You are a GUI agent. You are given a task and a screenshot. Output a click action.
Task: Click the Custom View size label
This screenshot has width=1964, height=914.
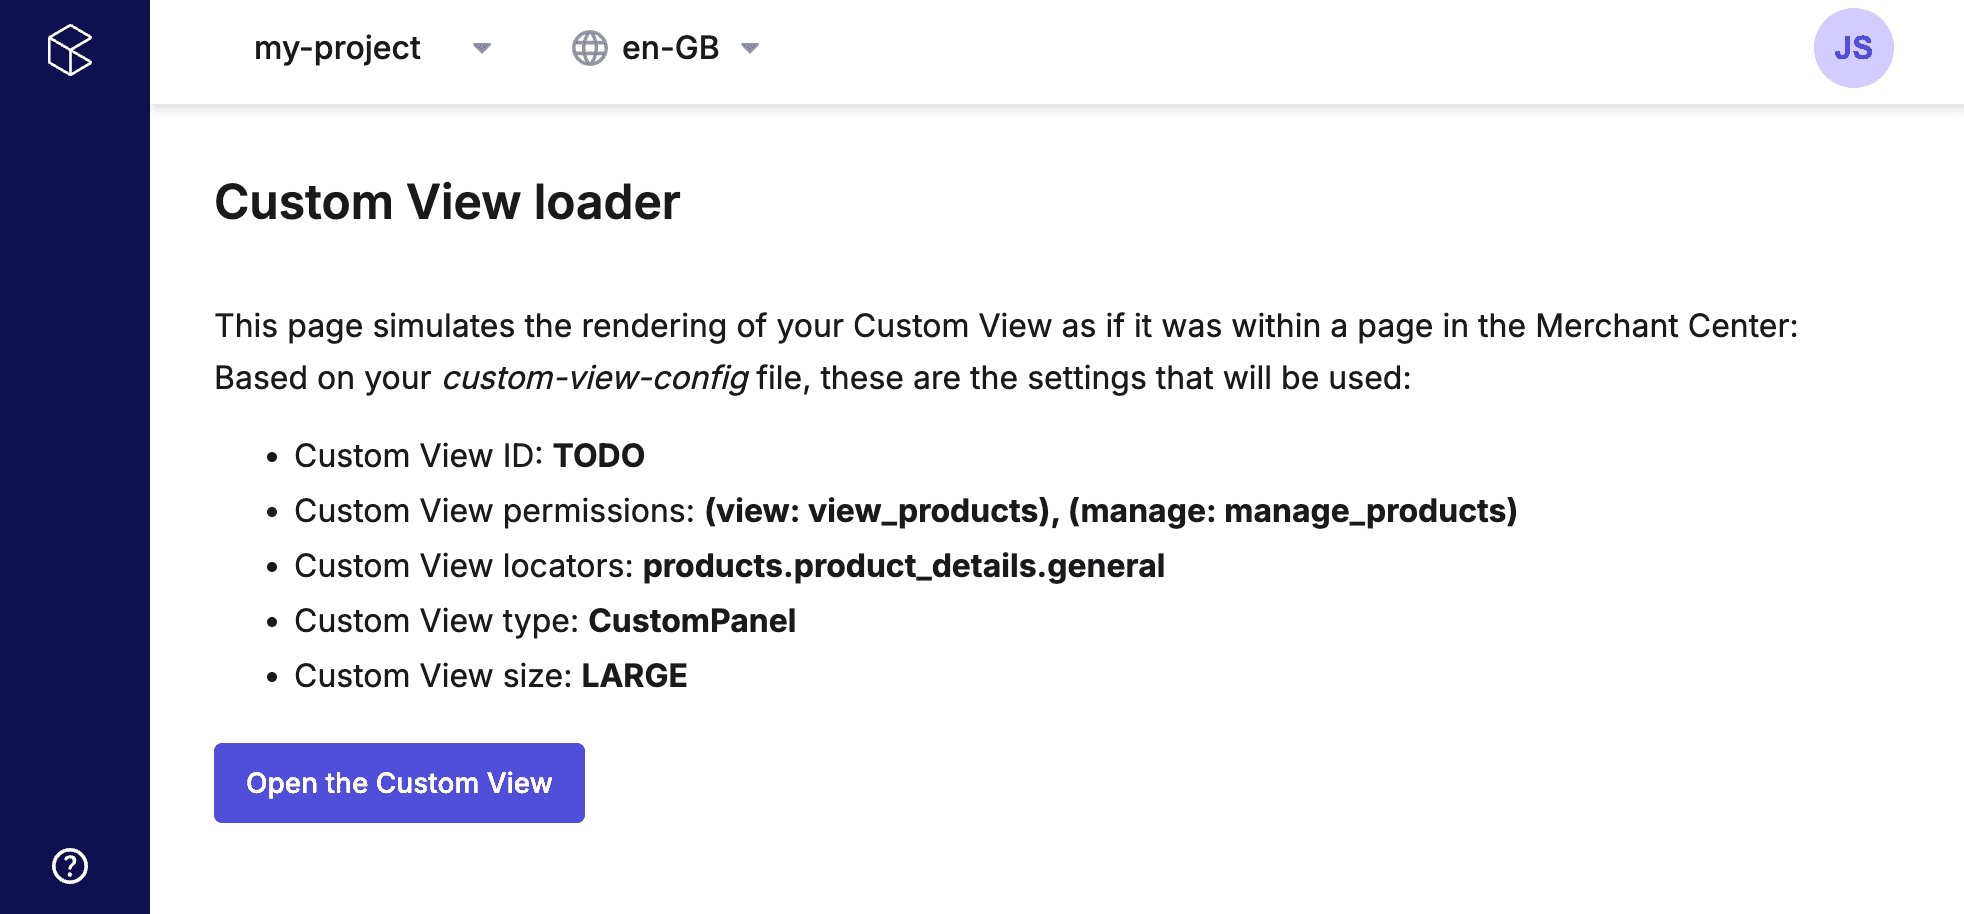433,676
